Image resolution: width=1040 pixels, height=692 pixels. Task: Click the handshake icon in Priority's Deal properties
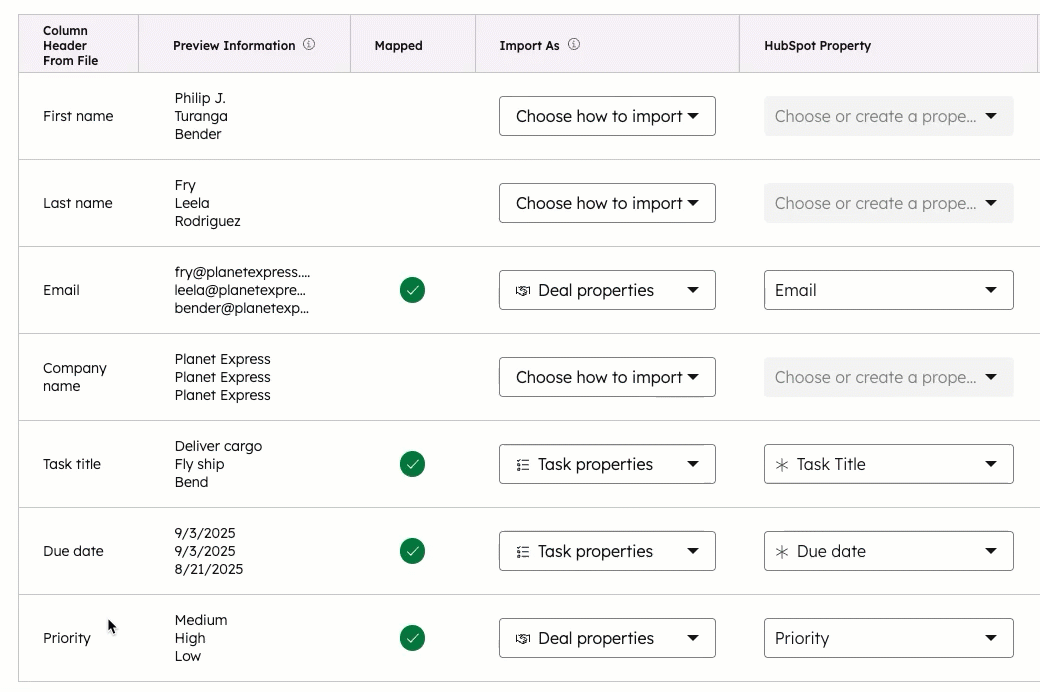coord(524,638)
